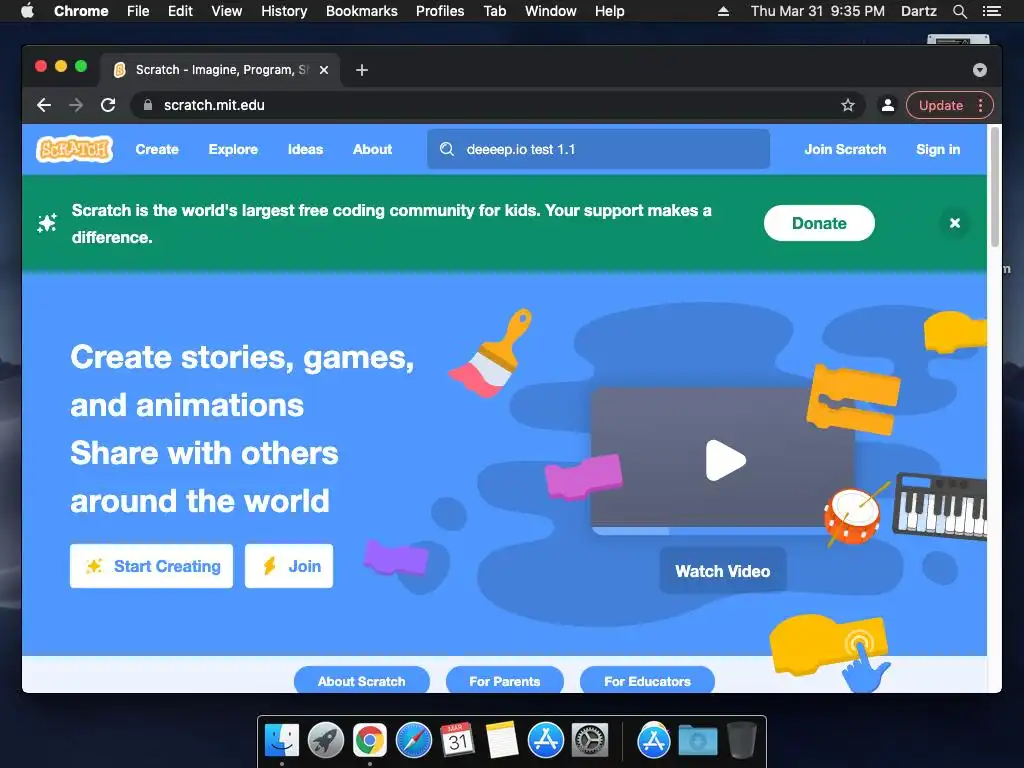Click Join Scratch in the navigation
The height and width of the screenshot is (768, 1024).
(845, 149)
